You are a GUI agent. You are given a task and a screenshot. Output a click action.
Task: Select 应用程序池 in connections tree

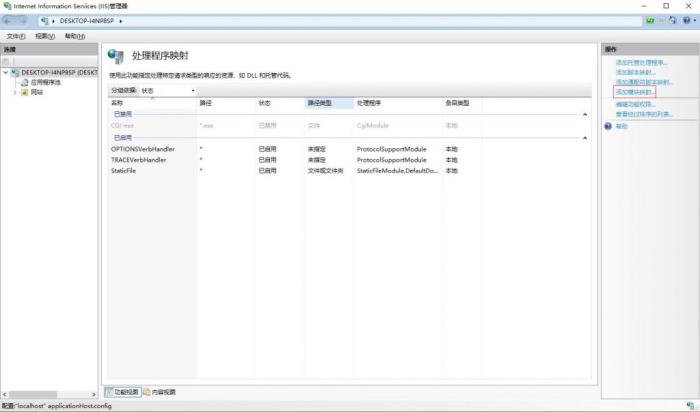coord(46,83)
